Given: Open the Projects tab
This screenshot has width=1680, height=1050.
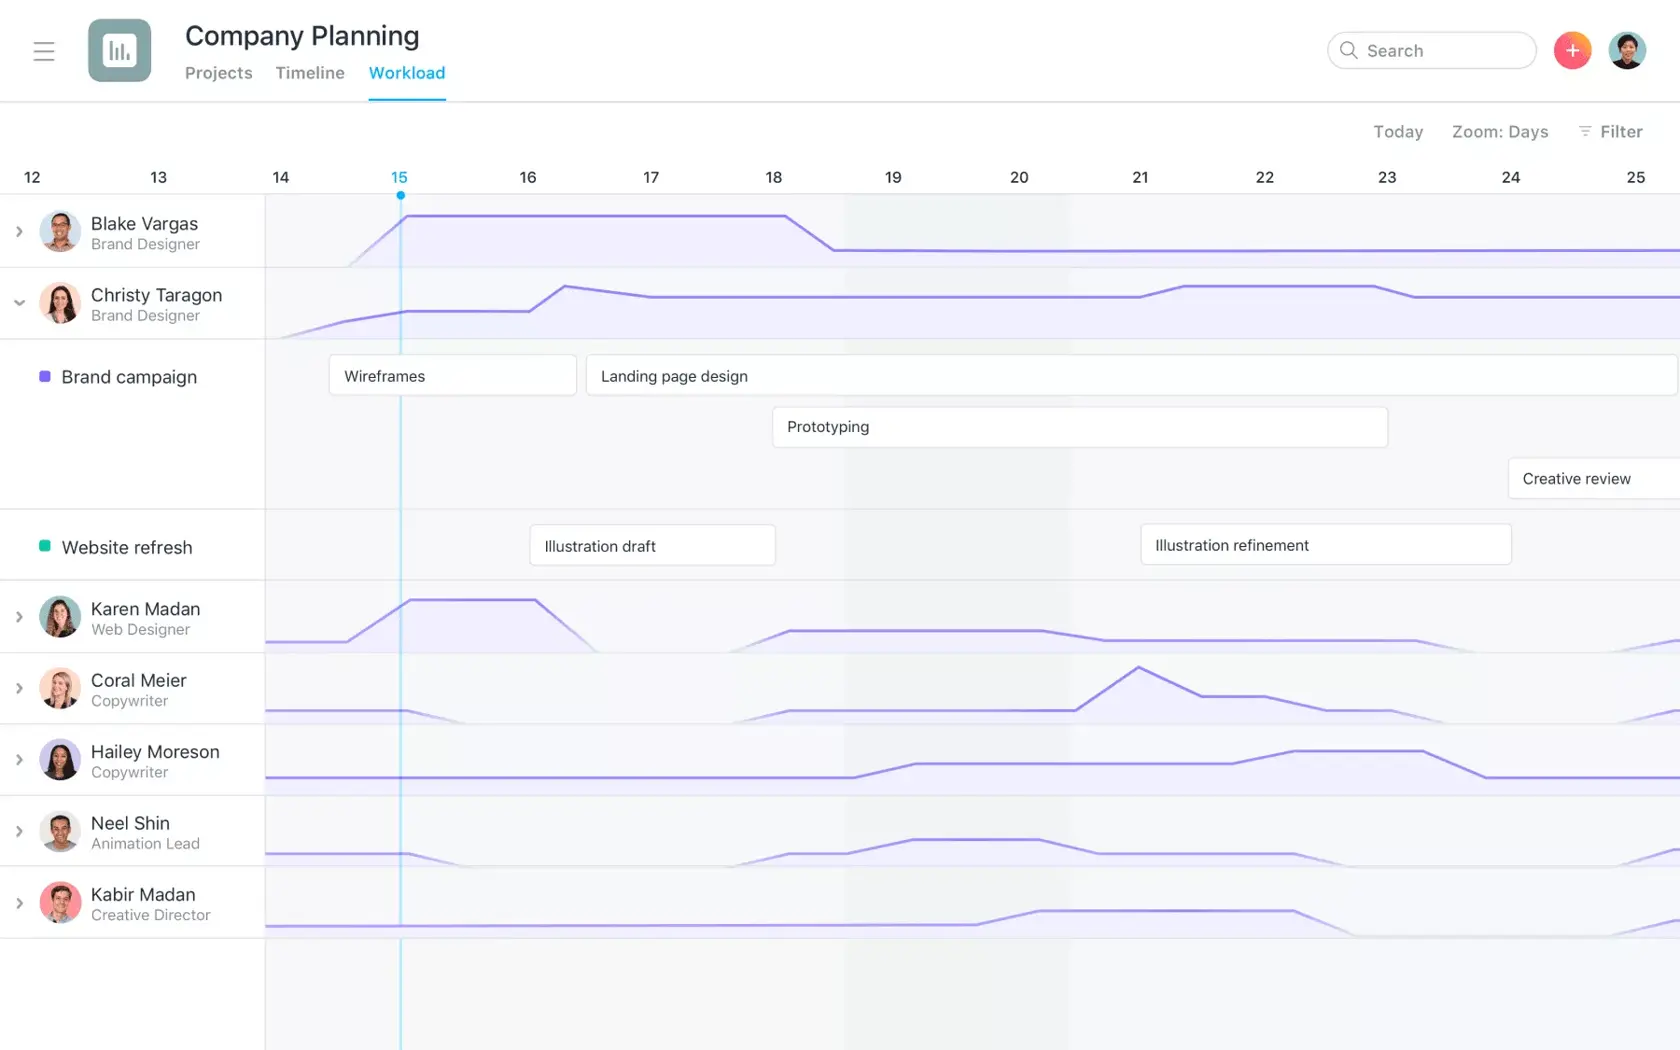Looking at the screenshot, I should tap(219, 72).
